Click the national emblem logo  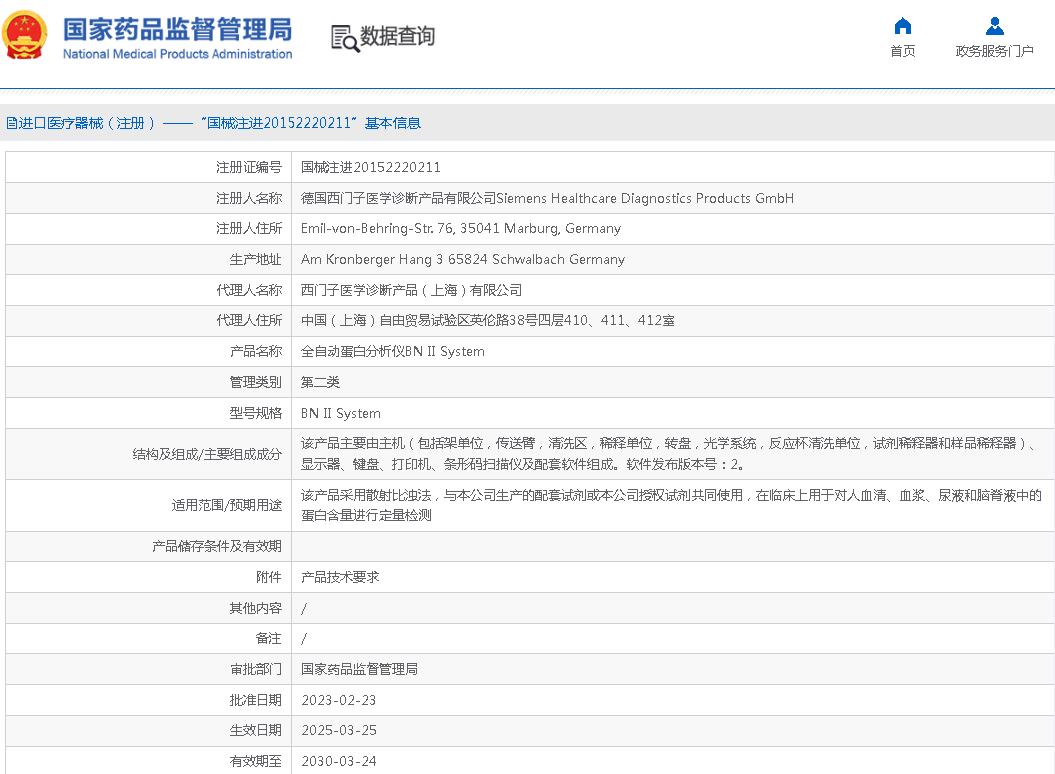tap(25, 36)
